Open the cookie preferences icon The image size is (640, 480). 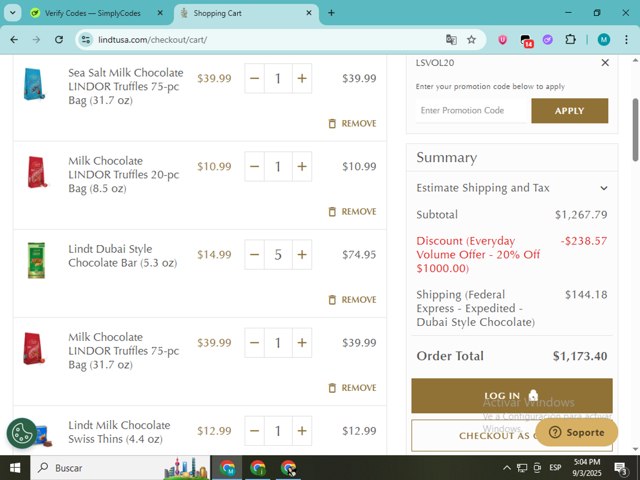[22, 433]
